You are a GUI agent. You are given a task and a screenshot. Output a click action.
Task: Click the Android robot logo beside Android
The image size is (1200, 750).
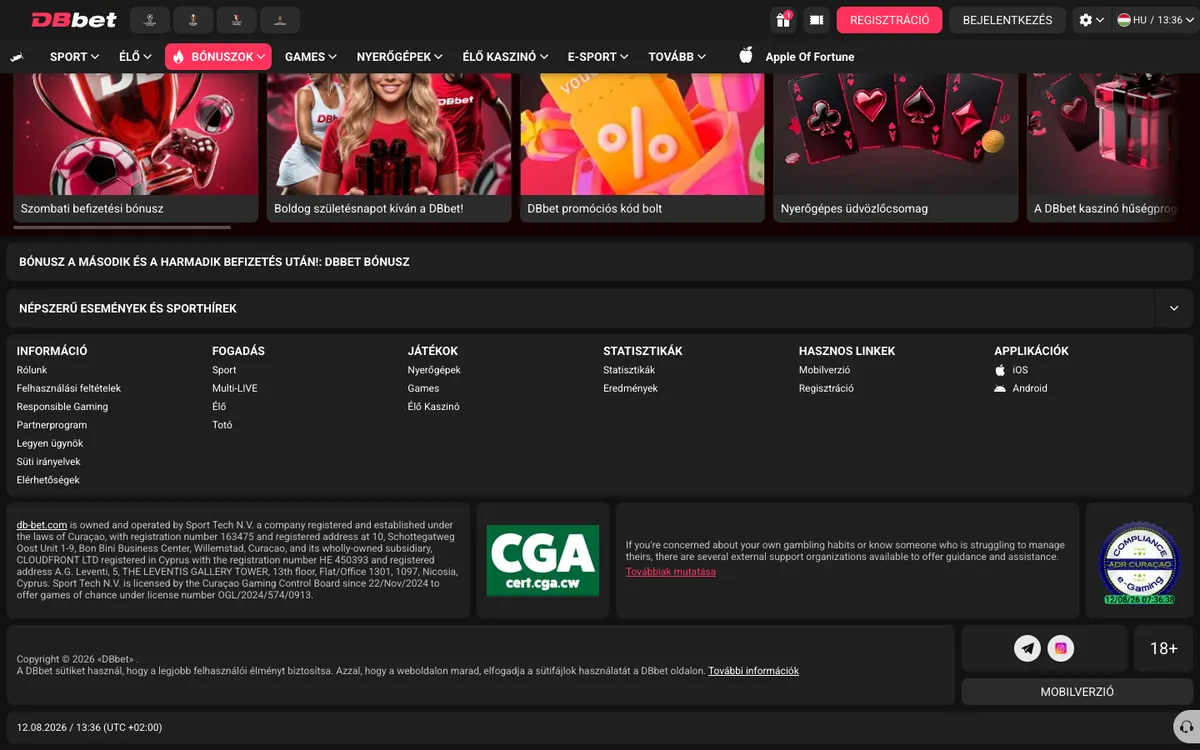[1000, 388]
